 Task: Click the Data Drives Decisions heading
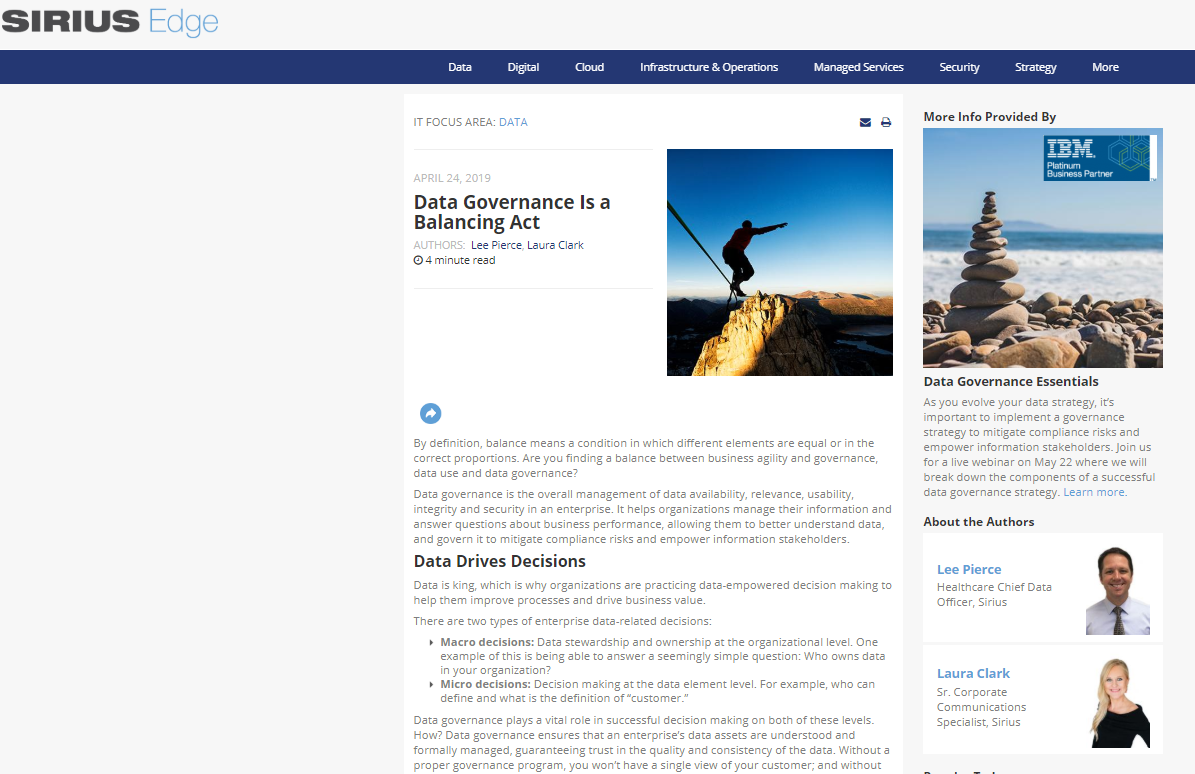pos(499,561)
